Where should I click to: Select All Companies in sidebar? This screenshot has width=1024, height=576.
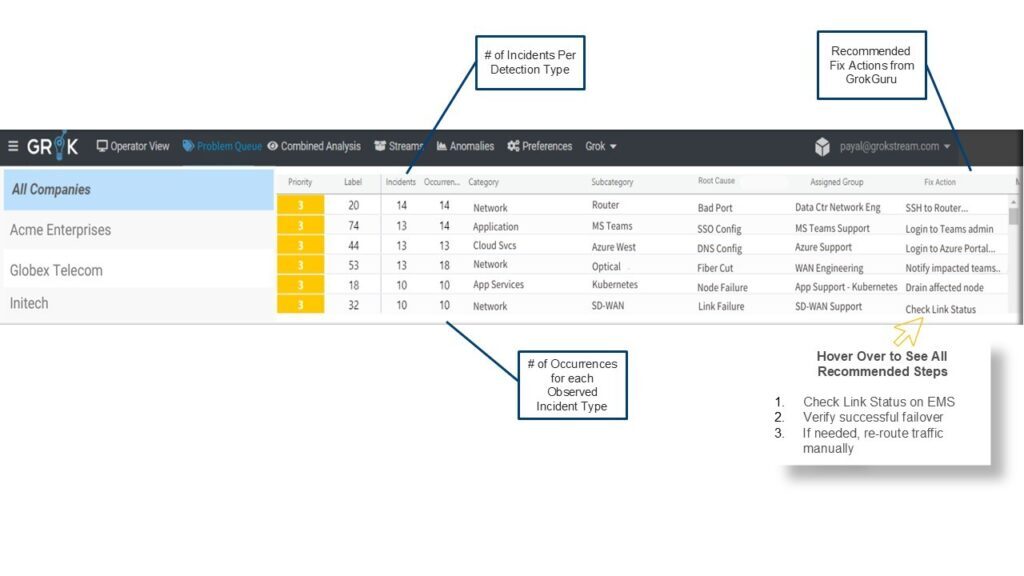[x=138, y=189]
